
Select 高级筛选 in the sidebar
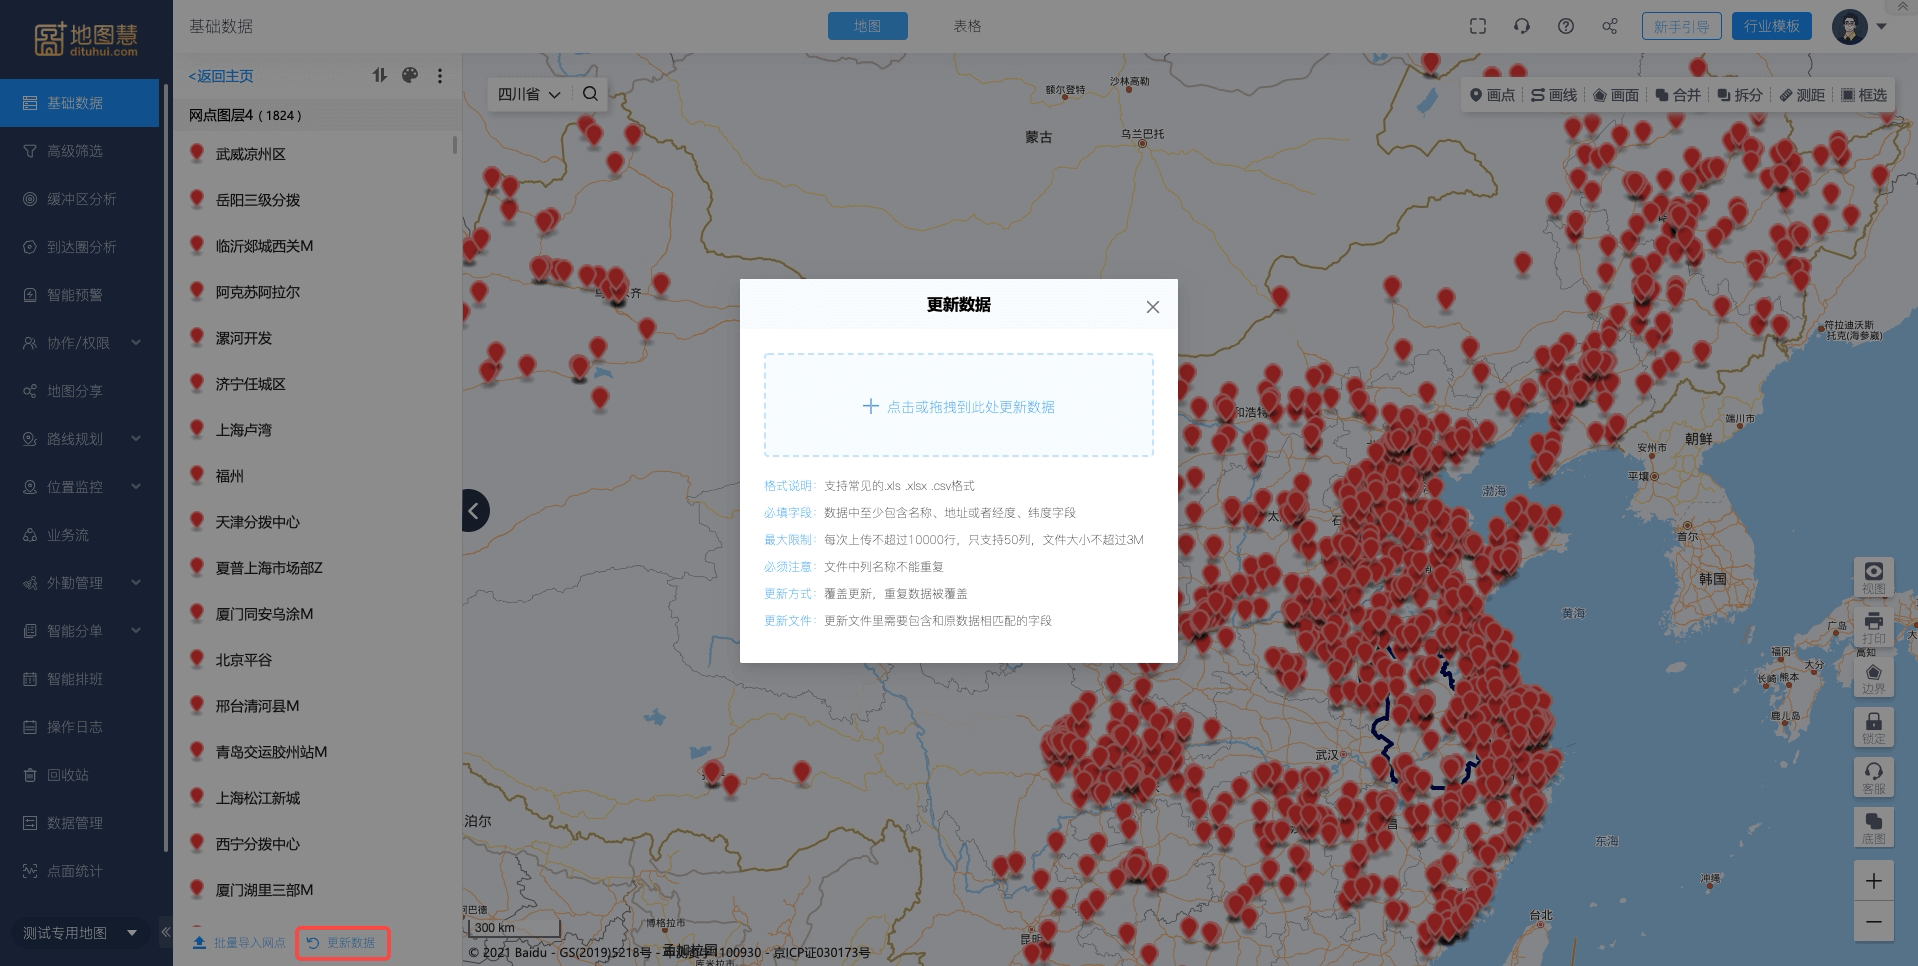(x=75, y=151)
